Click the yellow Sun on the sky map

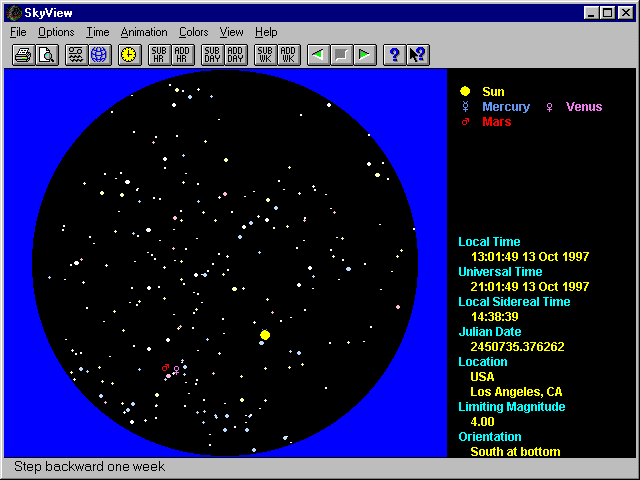(265, 335)
